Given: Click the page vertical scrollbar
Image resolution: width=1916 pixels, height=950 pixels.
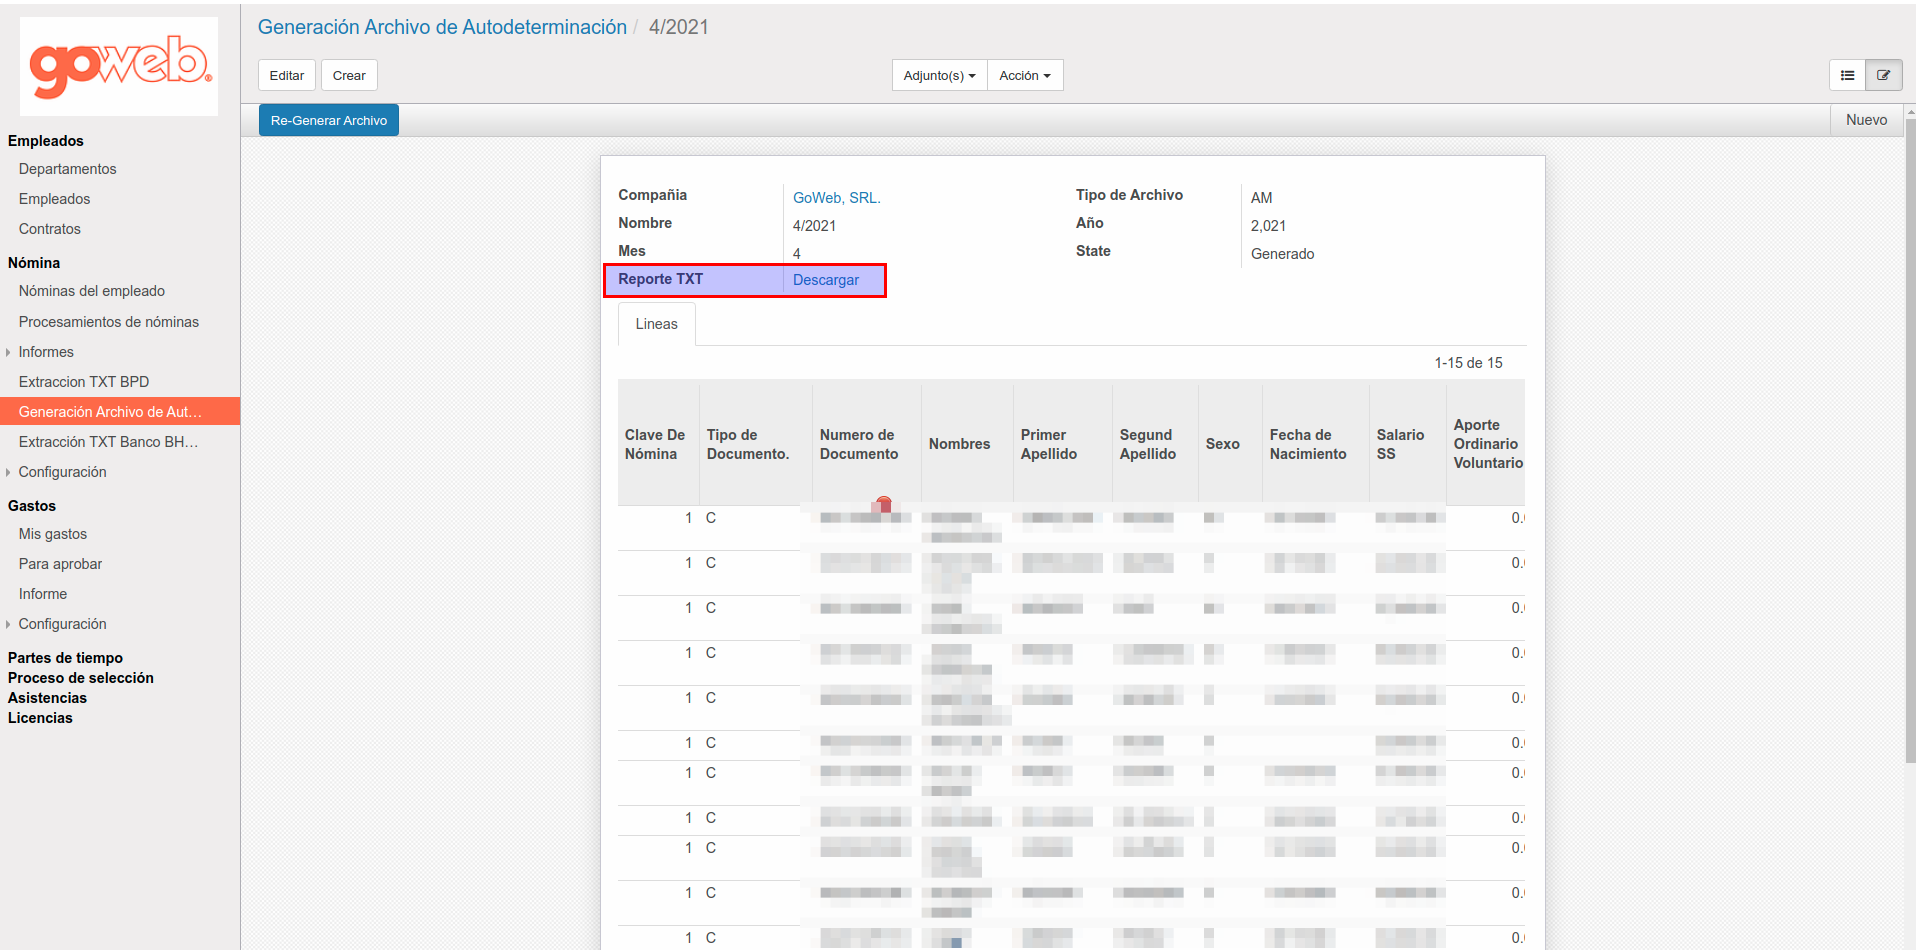Looking at the screenshot, I should pyautogui.click(x=1910, y=440).
